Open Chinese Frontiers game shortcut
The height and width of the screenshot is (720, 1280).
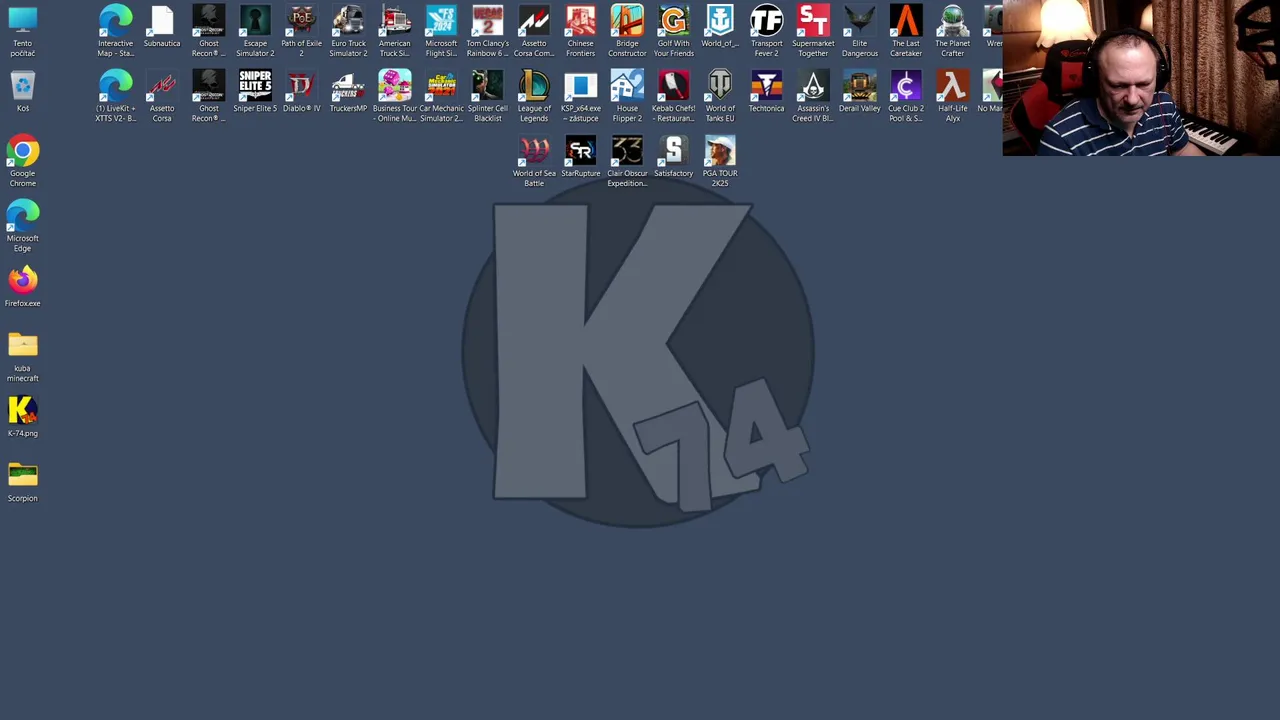click(x=580, y=30)
